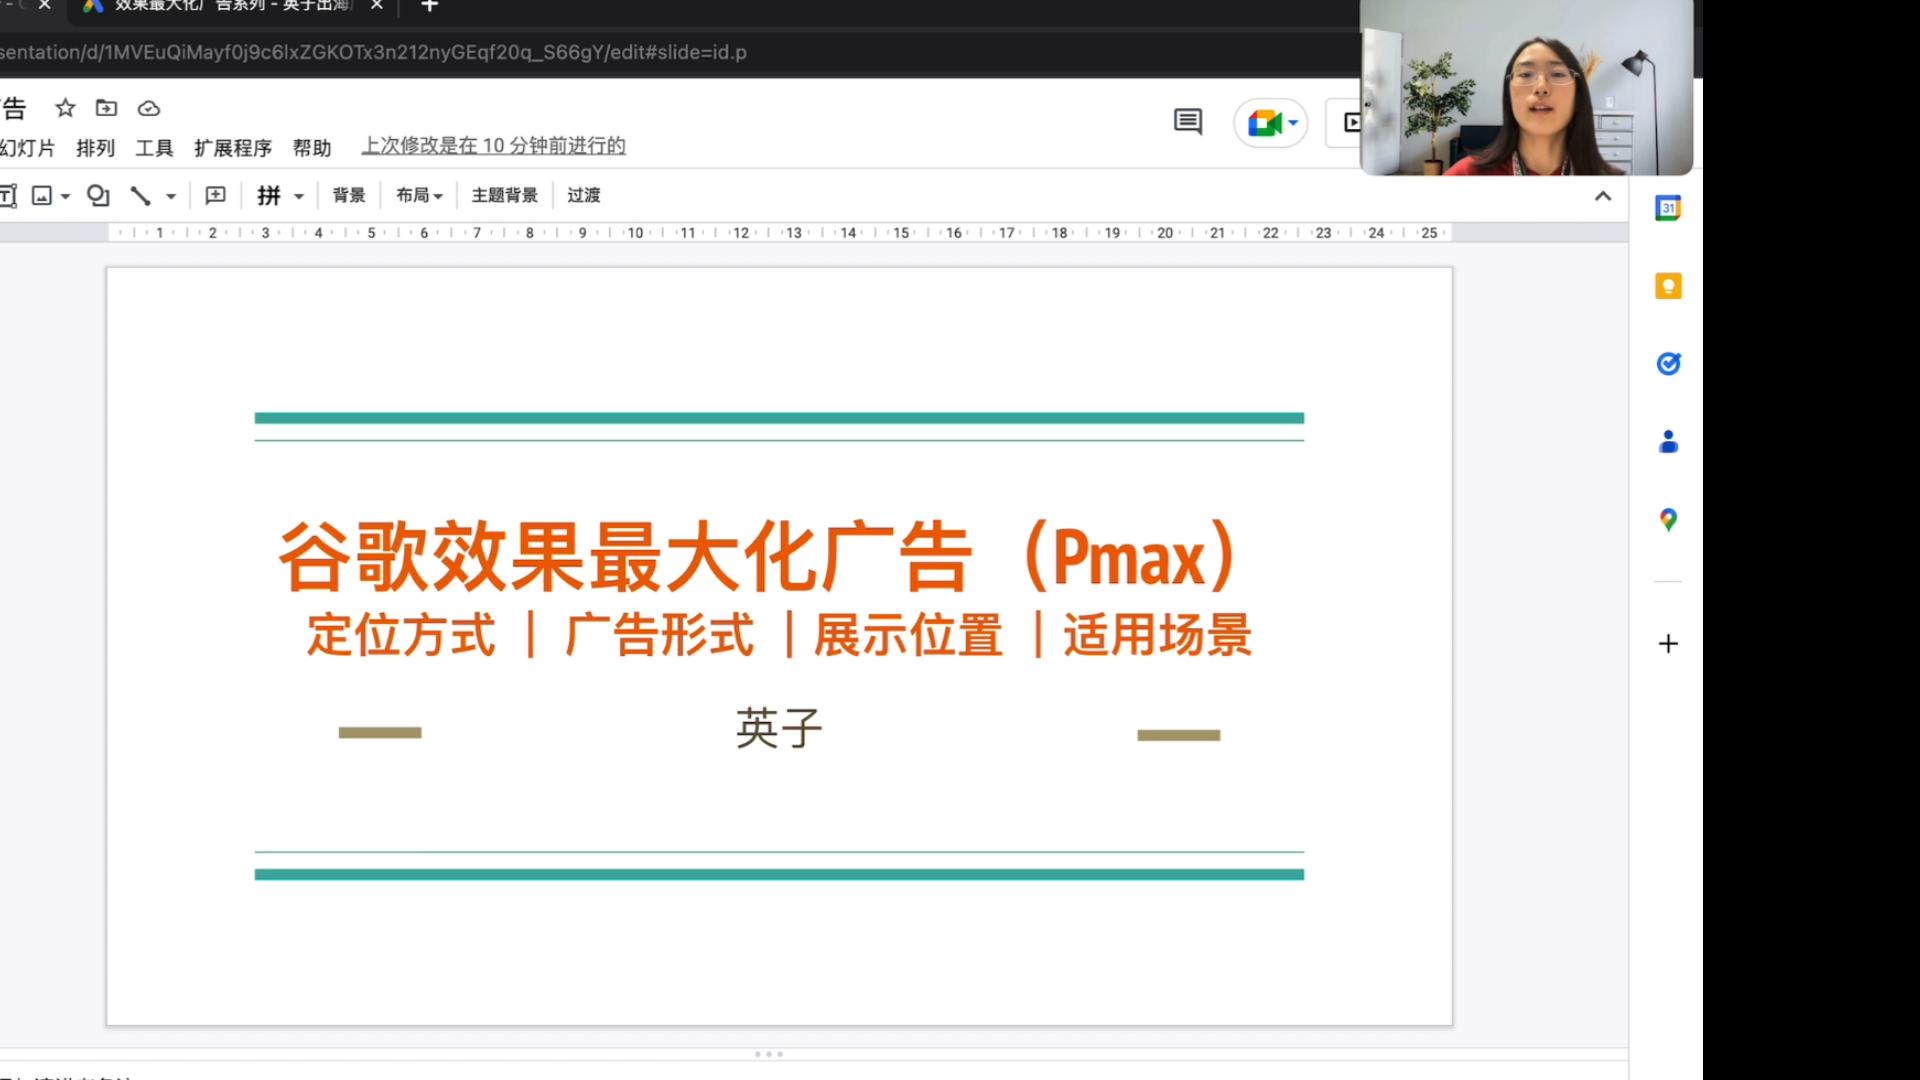Open Google Keep in the side panel
Image resolution: width=1920 pixels, height=1080 pixels.
(x=1668, y=286)
